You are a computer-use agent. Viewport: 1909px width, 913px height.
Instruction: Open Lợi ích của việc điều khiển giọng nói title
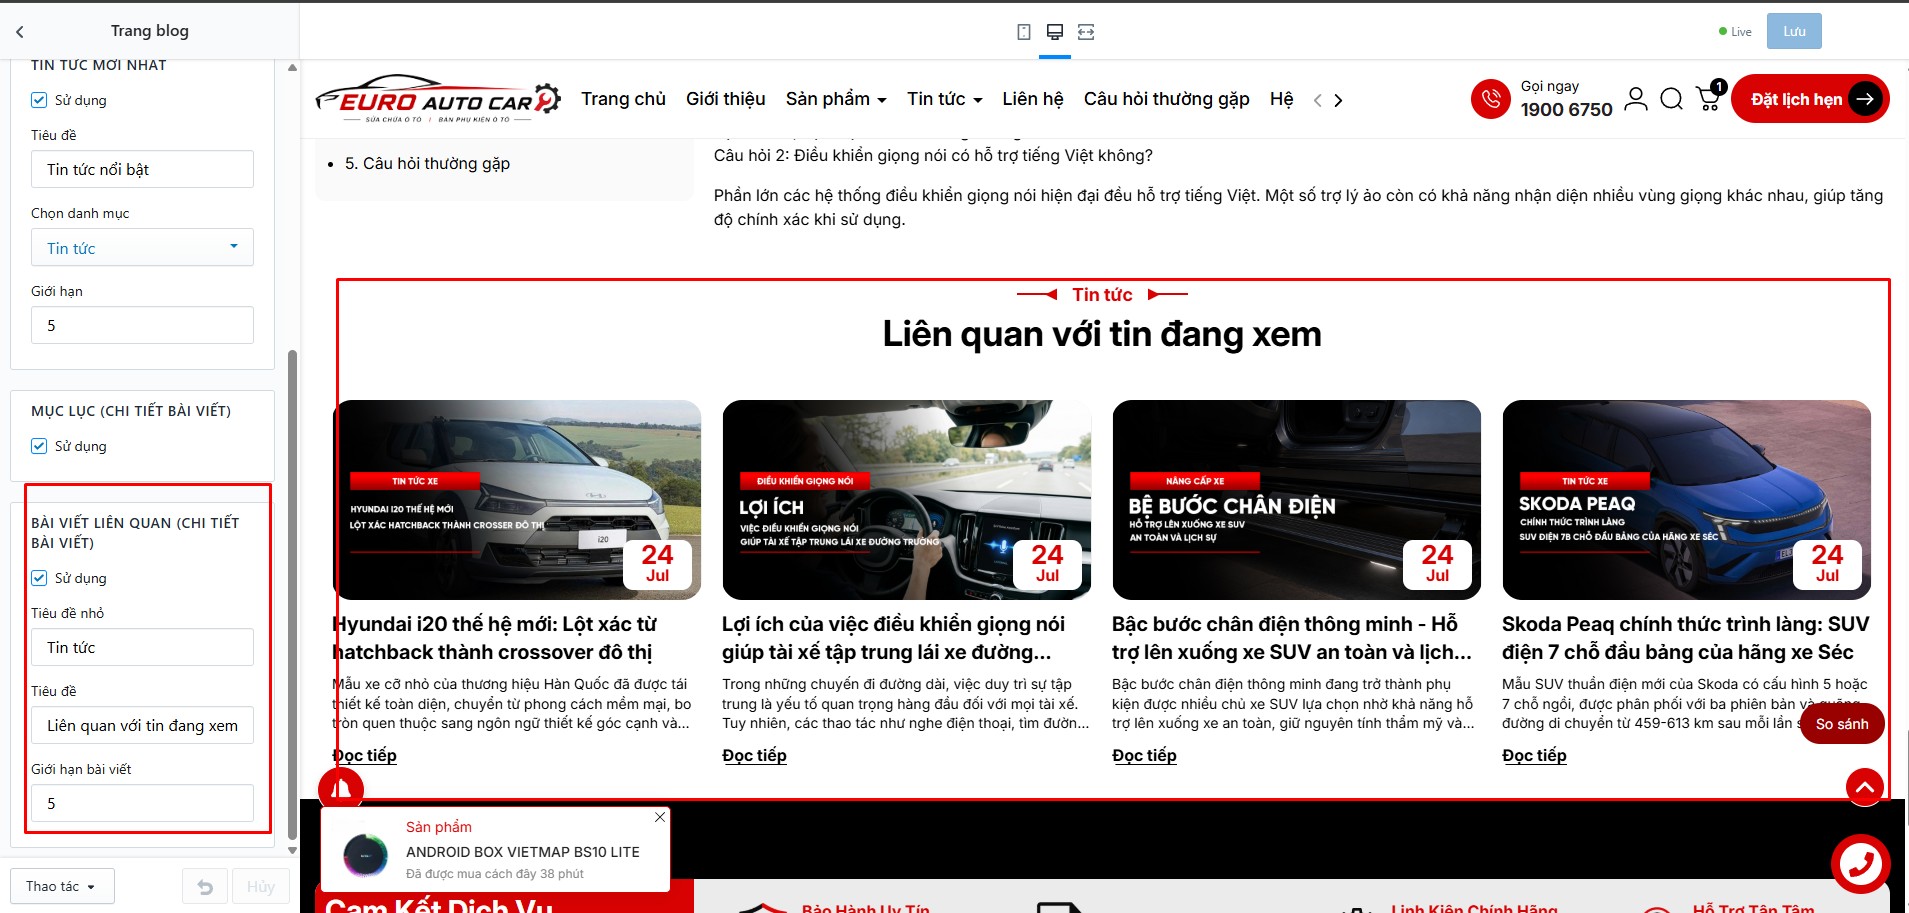click(x=893, y=638)
